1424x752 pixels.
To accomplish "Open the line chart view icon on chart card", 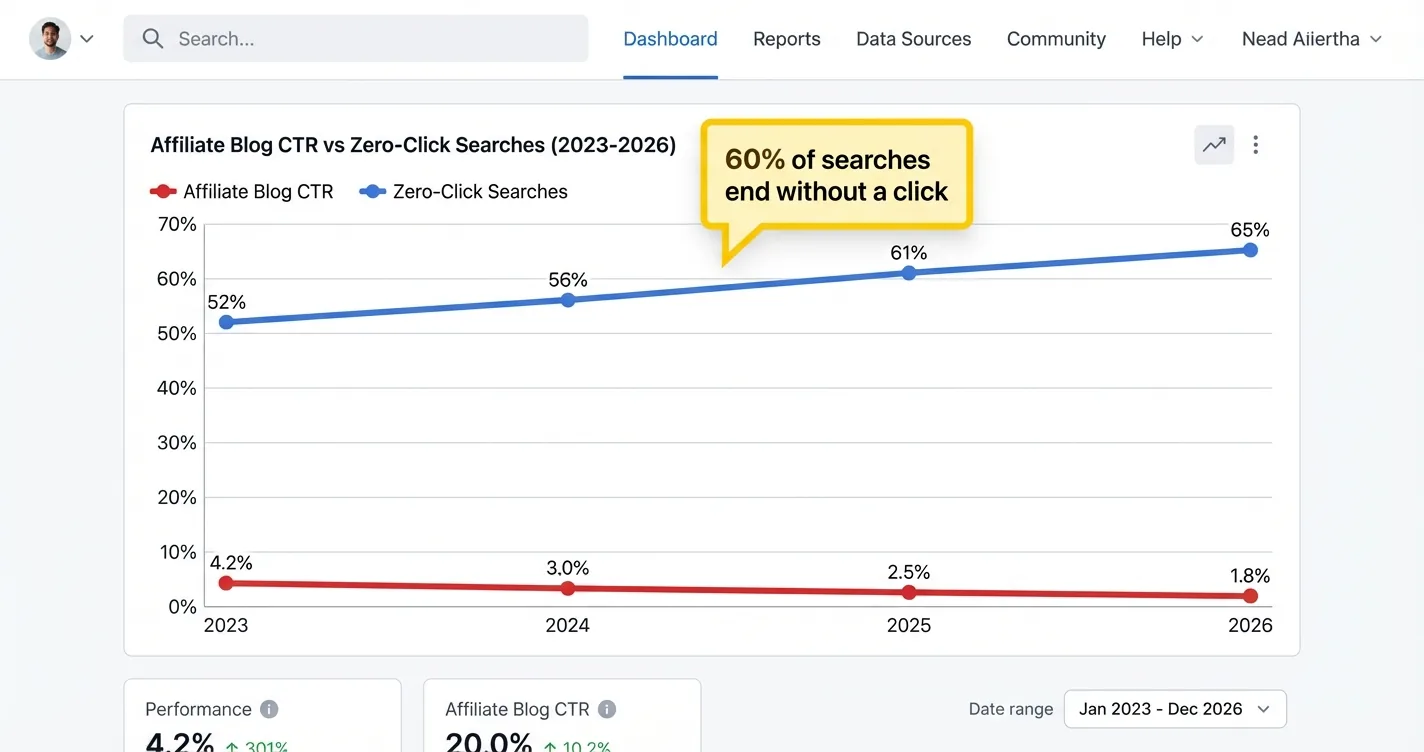I will click(1213, 144).
